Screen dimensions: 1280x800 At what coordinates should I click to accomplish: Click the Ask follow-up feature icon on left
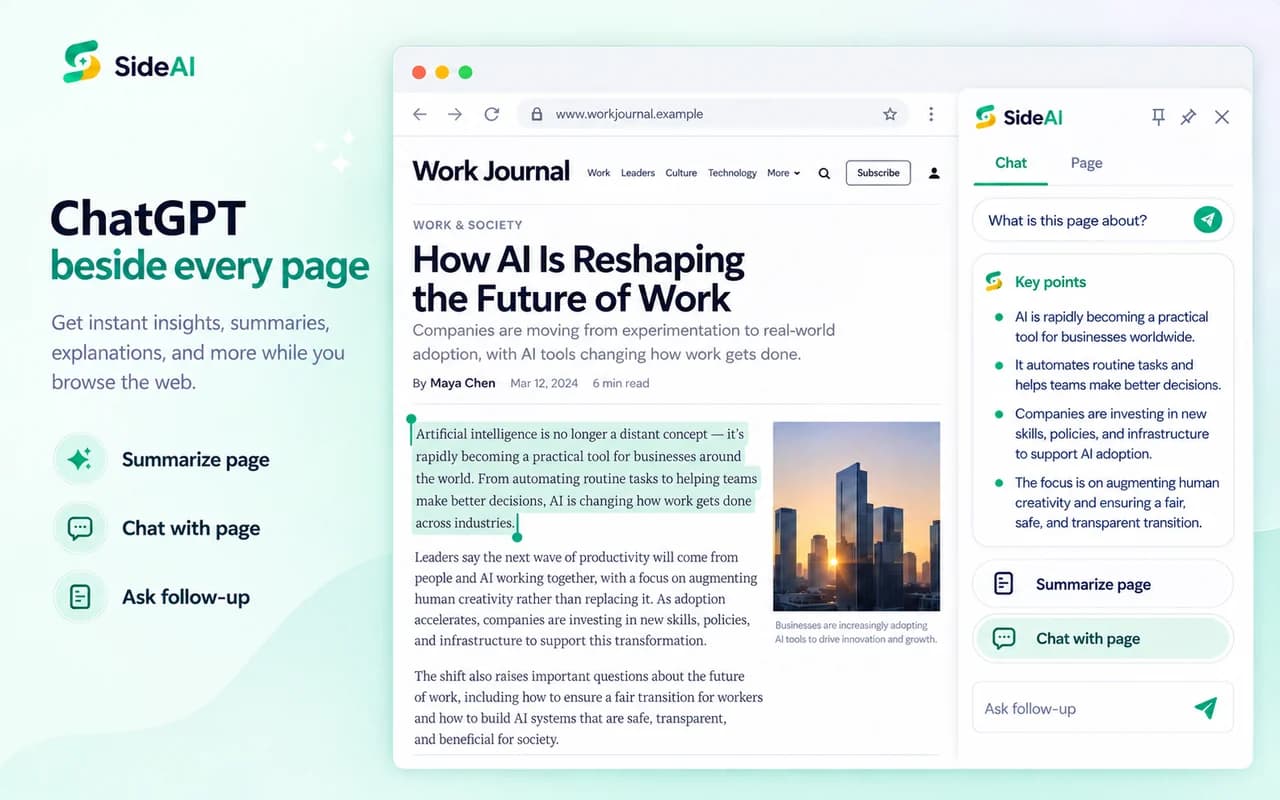[80, 597]
